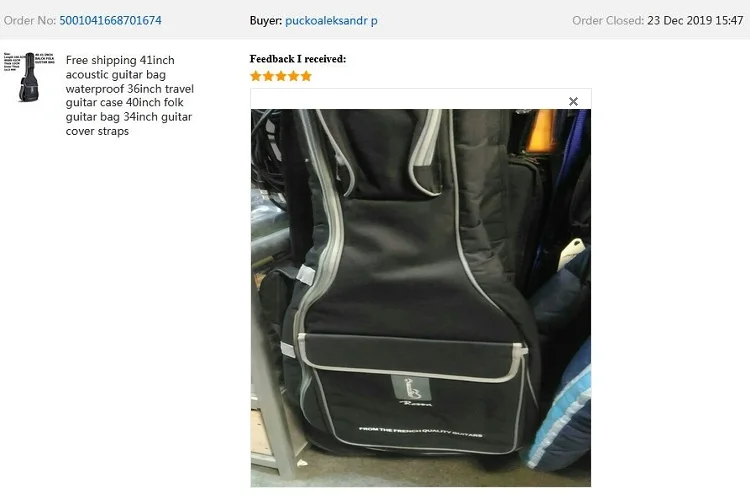Click the front pocket flap in the photo
Viewport: 750px width, 501px height.
click(413, 358)
